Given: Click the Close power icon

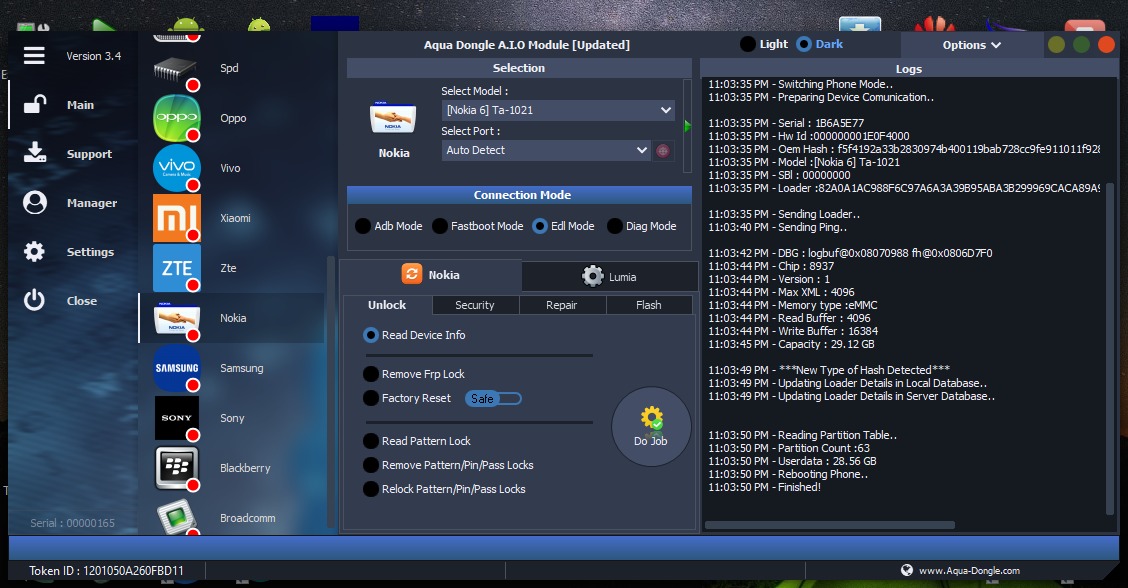Looking at the screenshot, I should [34, 300].
